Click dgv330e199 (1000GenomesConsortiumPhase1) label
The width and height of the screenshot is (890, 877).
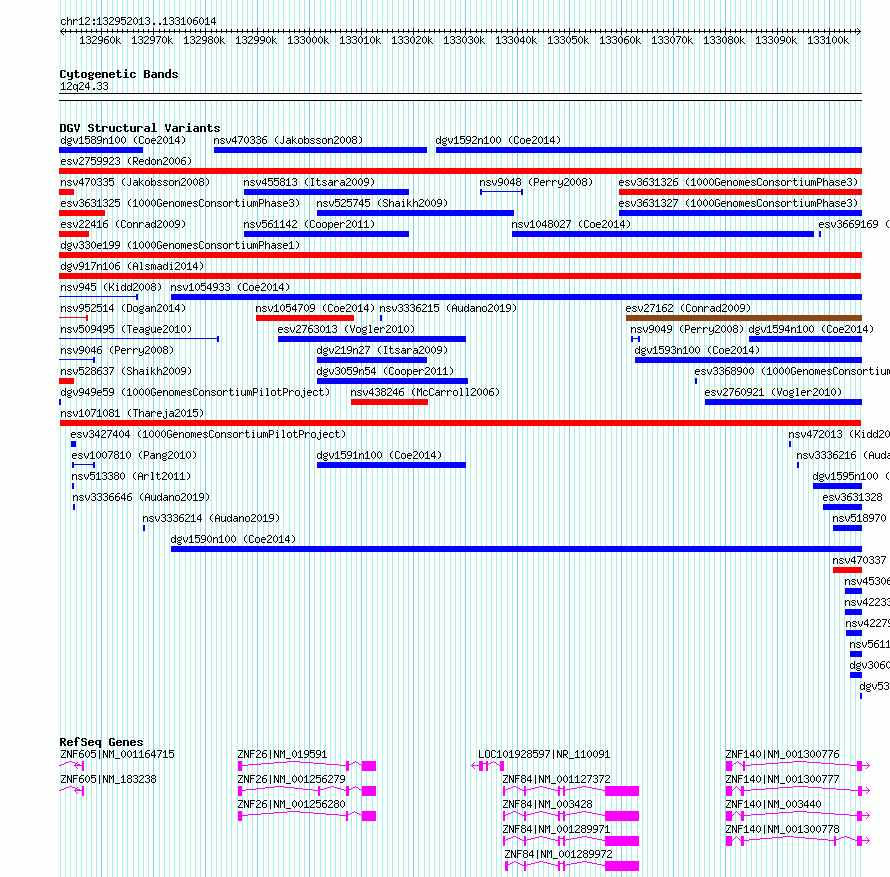pos(180,245)
